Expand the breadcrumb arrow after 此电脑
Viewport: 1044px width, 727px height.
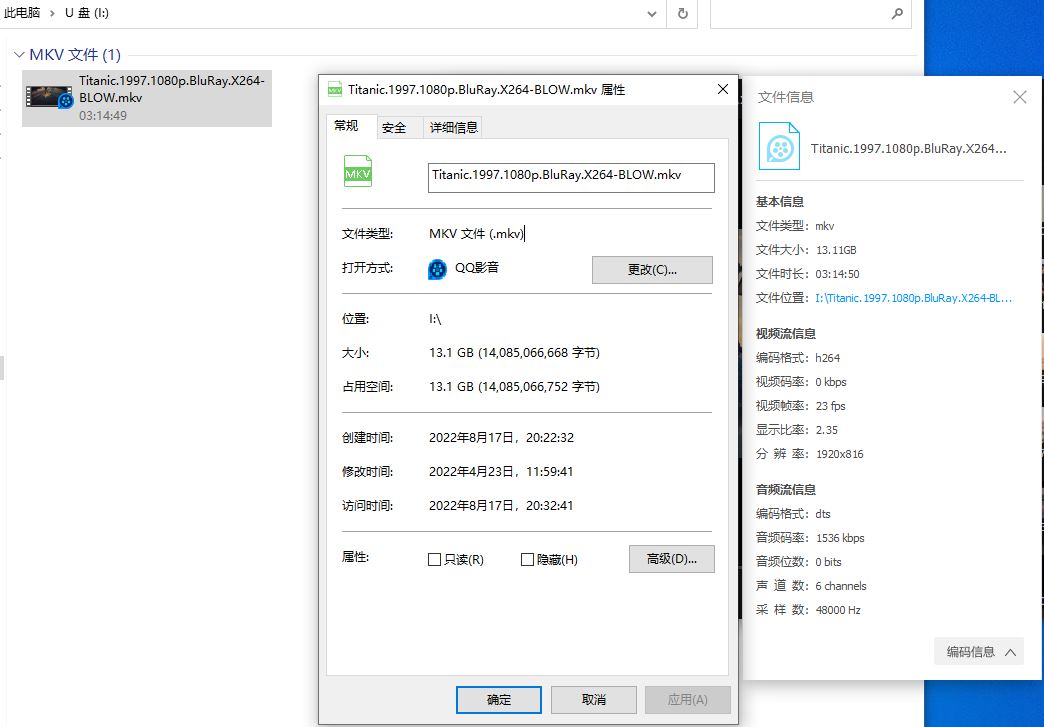49,14
